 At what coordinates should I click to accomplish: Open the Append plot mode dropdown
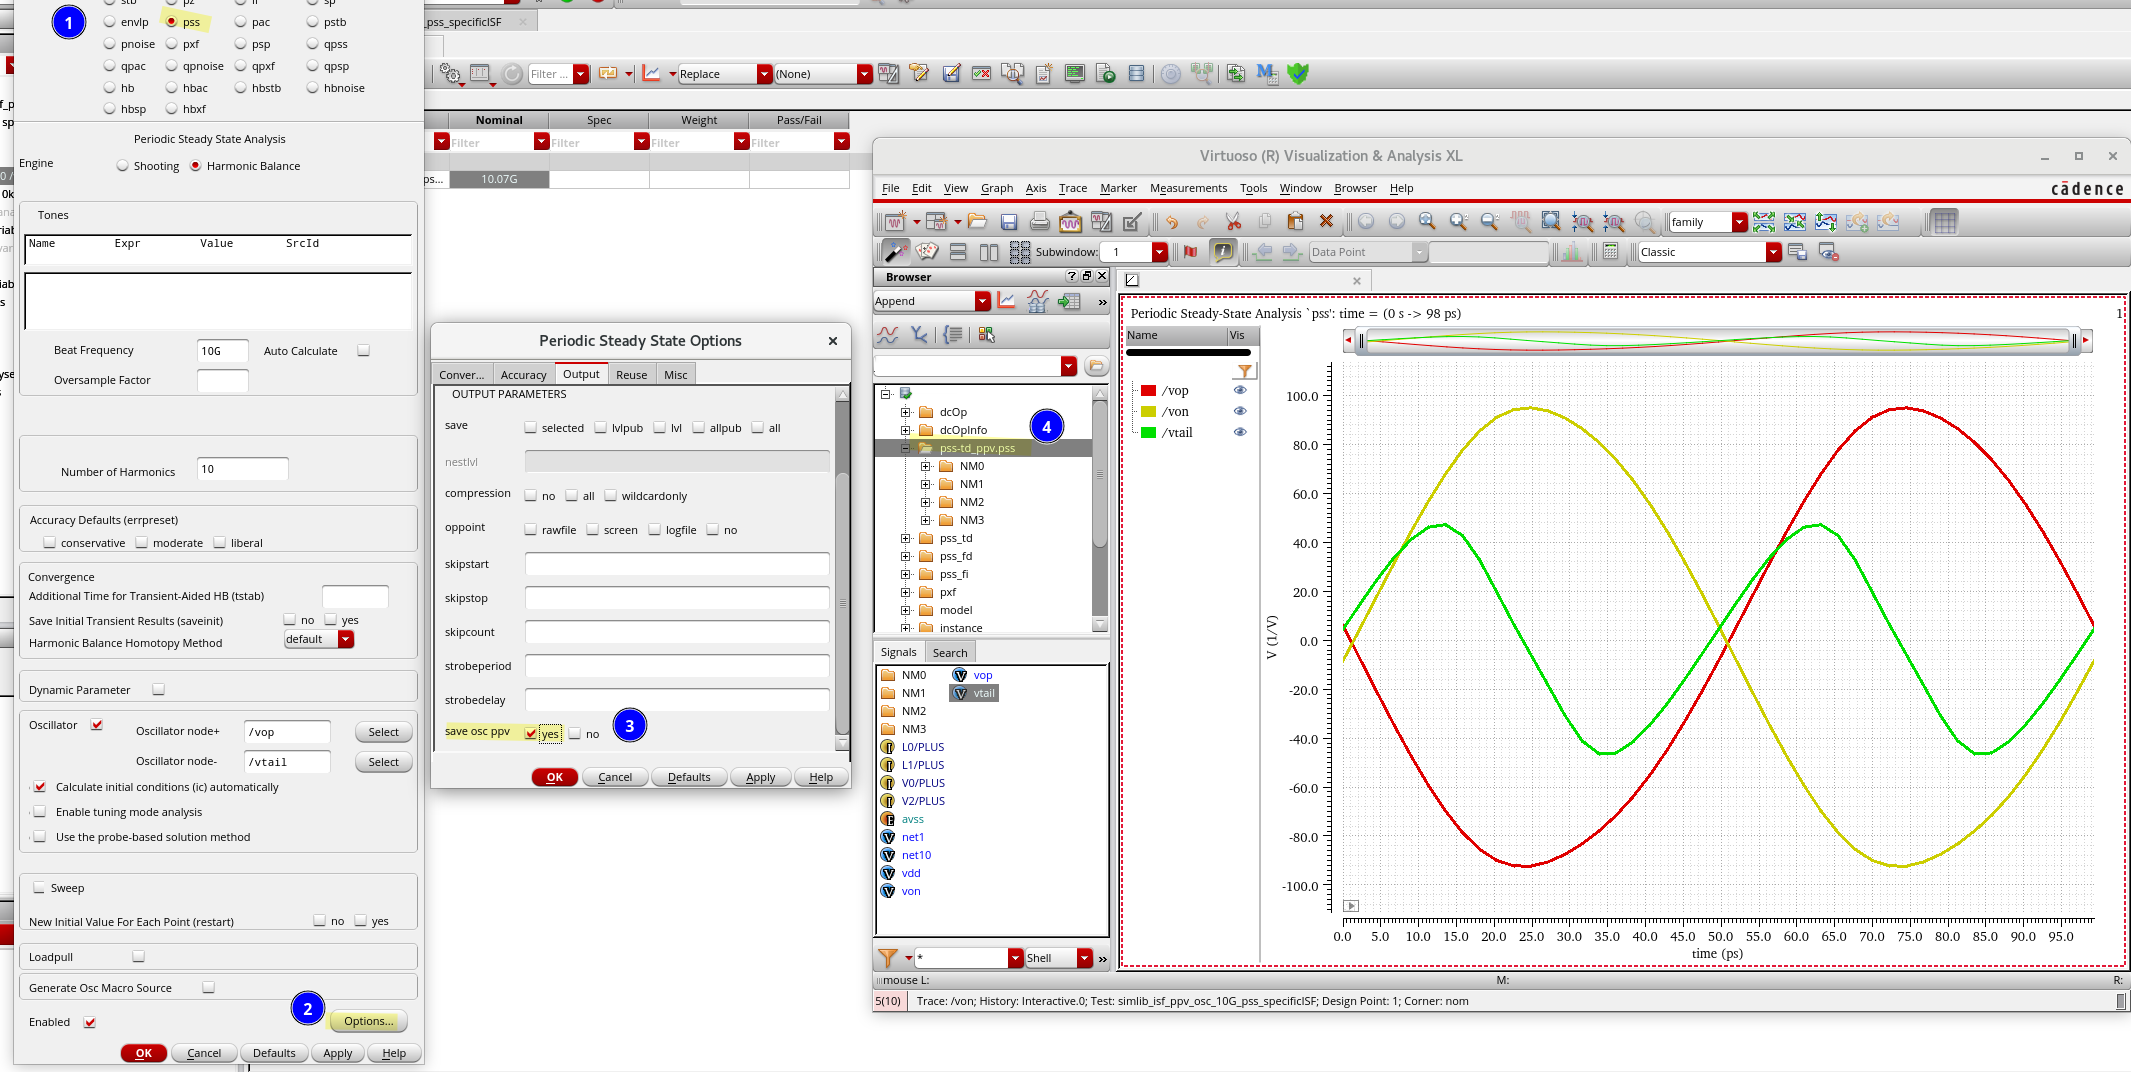point(983,301)
